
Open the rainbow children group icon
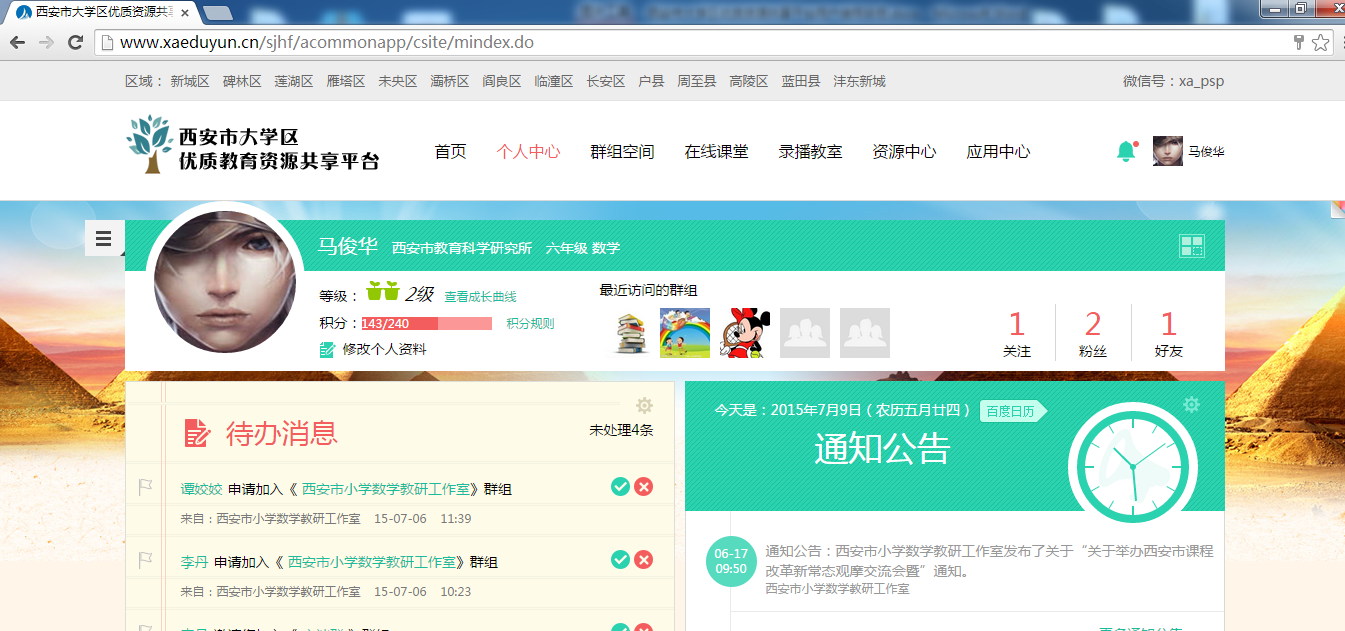point(685,333)
